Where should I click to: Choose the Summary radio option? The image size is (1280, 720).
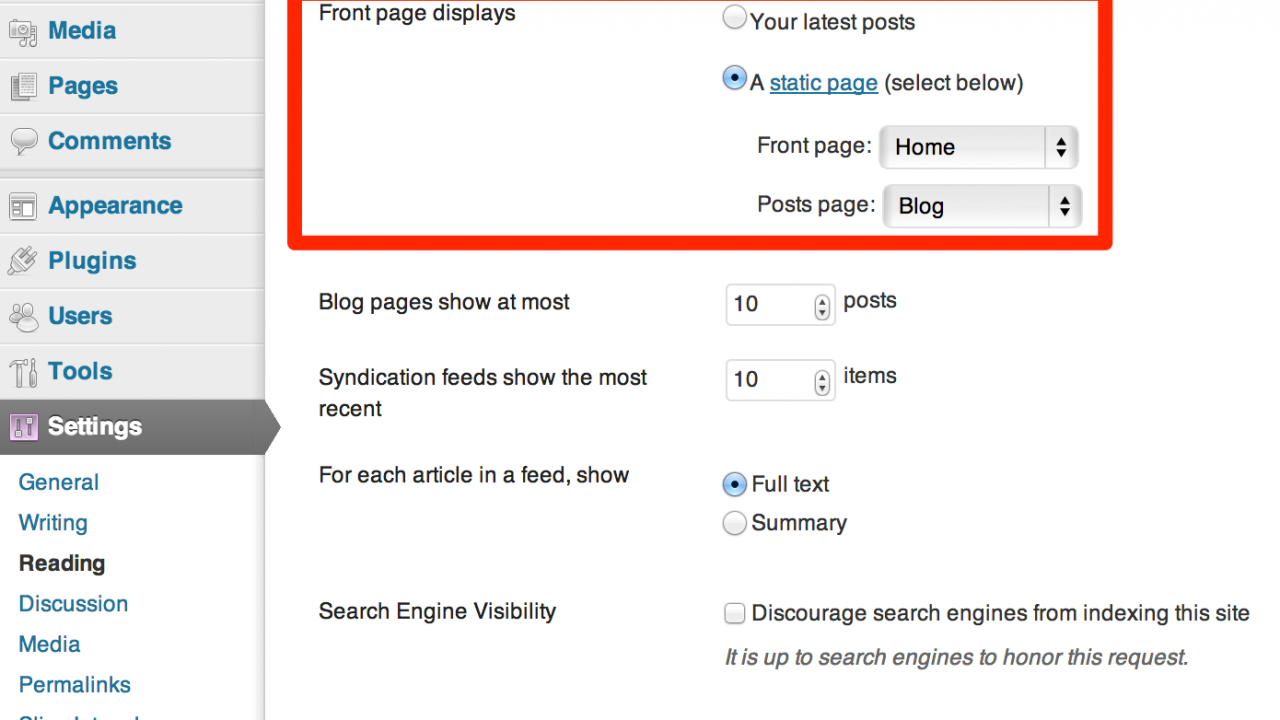[x=735, y=523]
